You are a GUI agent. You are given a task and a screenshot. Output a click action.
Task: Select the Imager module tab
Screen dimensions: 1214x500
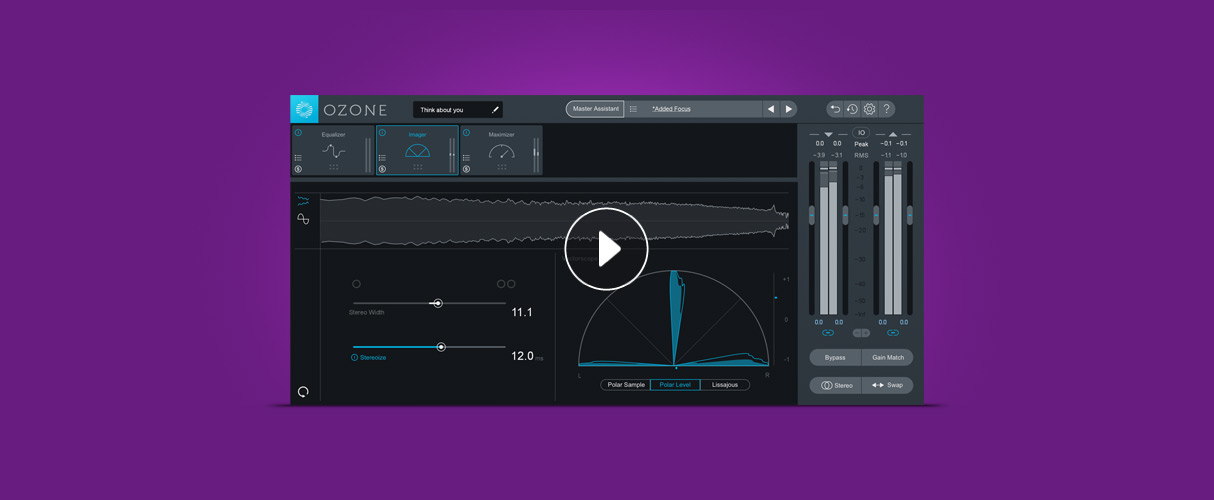click(417, 150)
